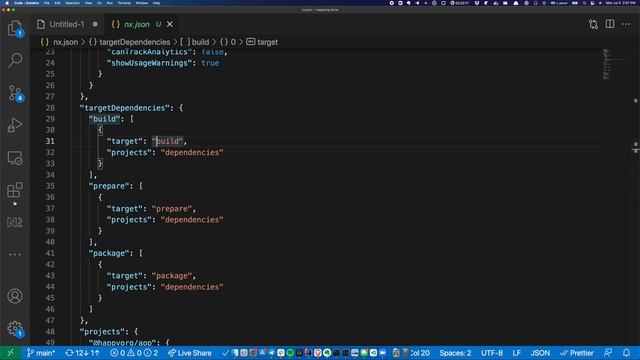Synchronize changes 12 down 1 up
Viewport: 640px width, 360px height.
tap(82, 353)
